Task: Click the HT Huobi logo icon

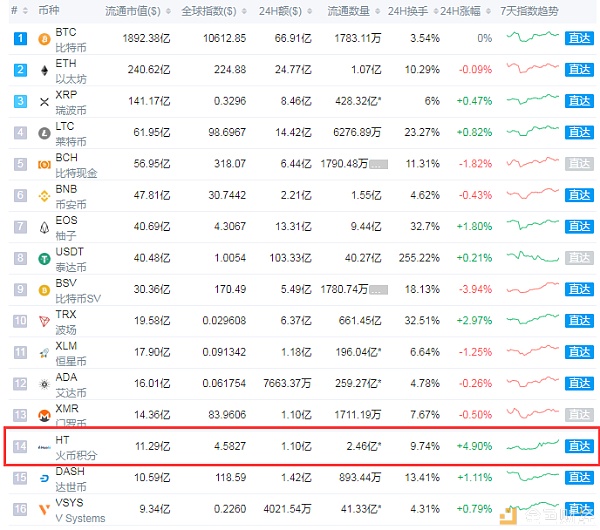Action: pyautogui.click(x=44, y=447)
